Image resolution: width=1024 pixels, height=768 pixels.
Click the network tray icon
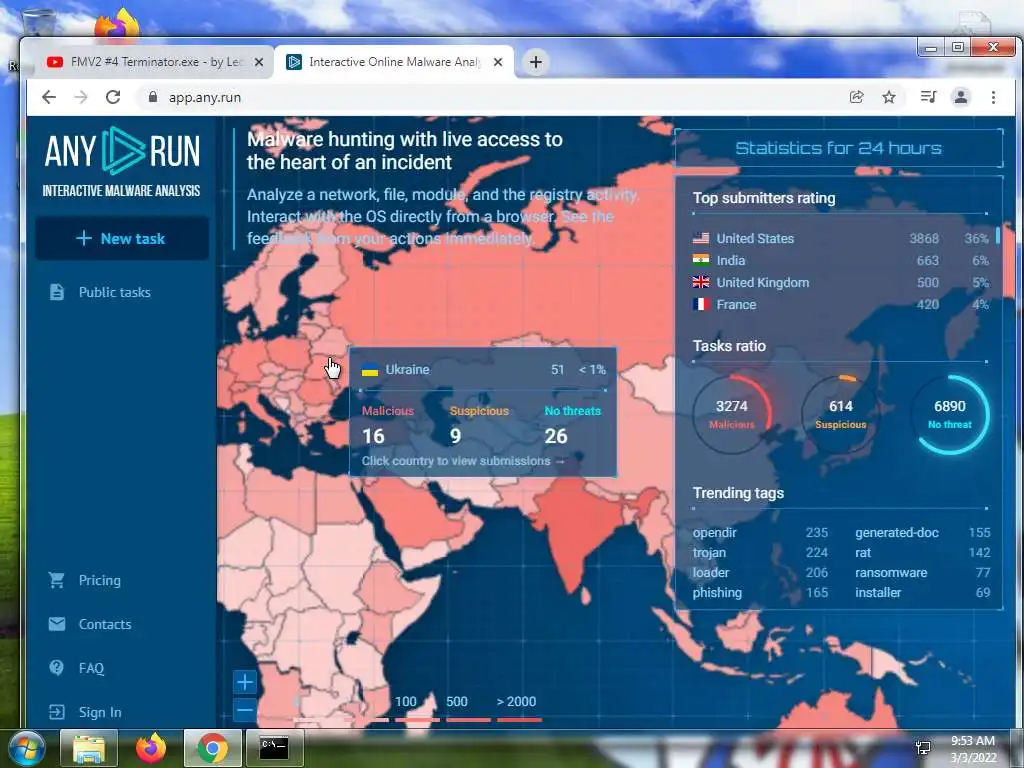tap(923, 748)
